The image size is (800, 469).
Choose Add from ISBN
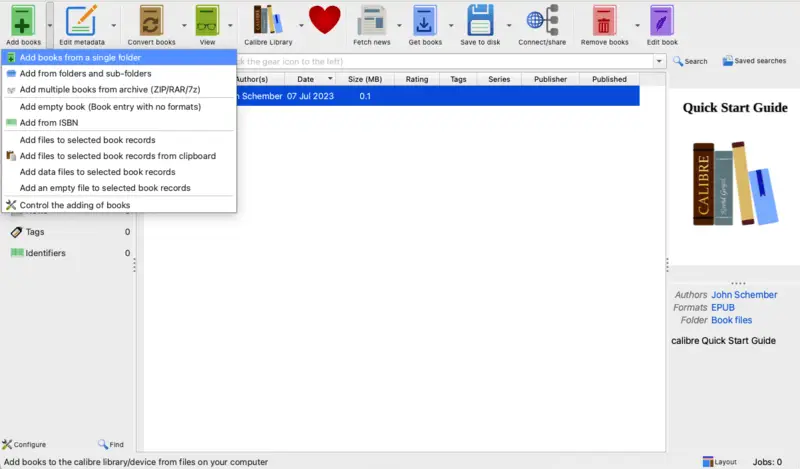pyautogui.click(x=119, y=122)
